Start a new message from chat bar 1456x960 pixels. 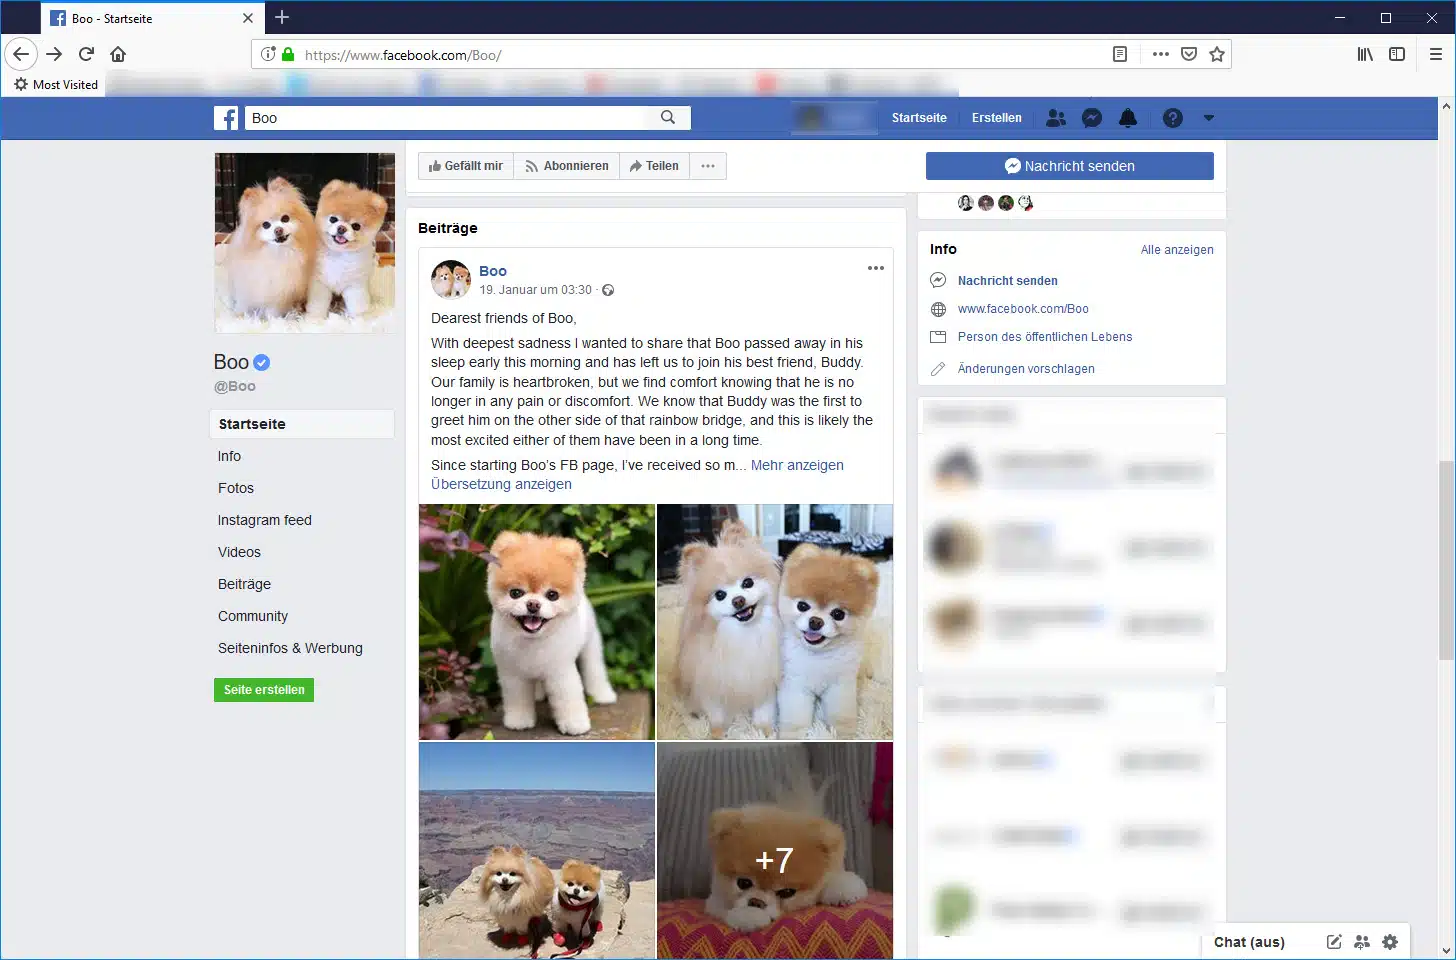click(1334, 942)
